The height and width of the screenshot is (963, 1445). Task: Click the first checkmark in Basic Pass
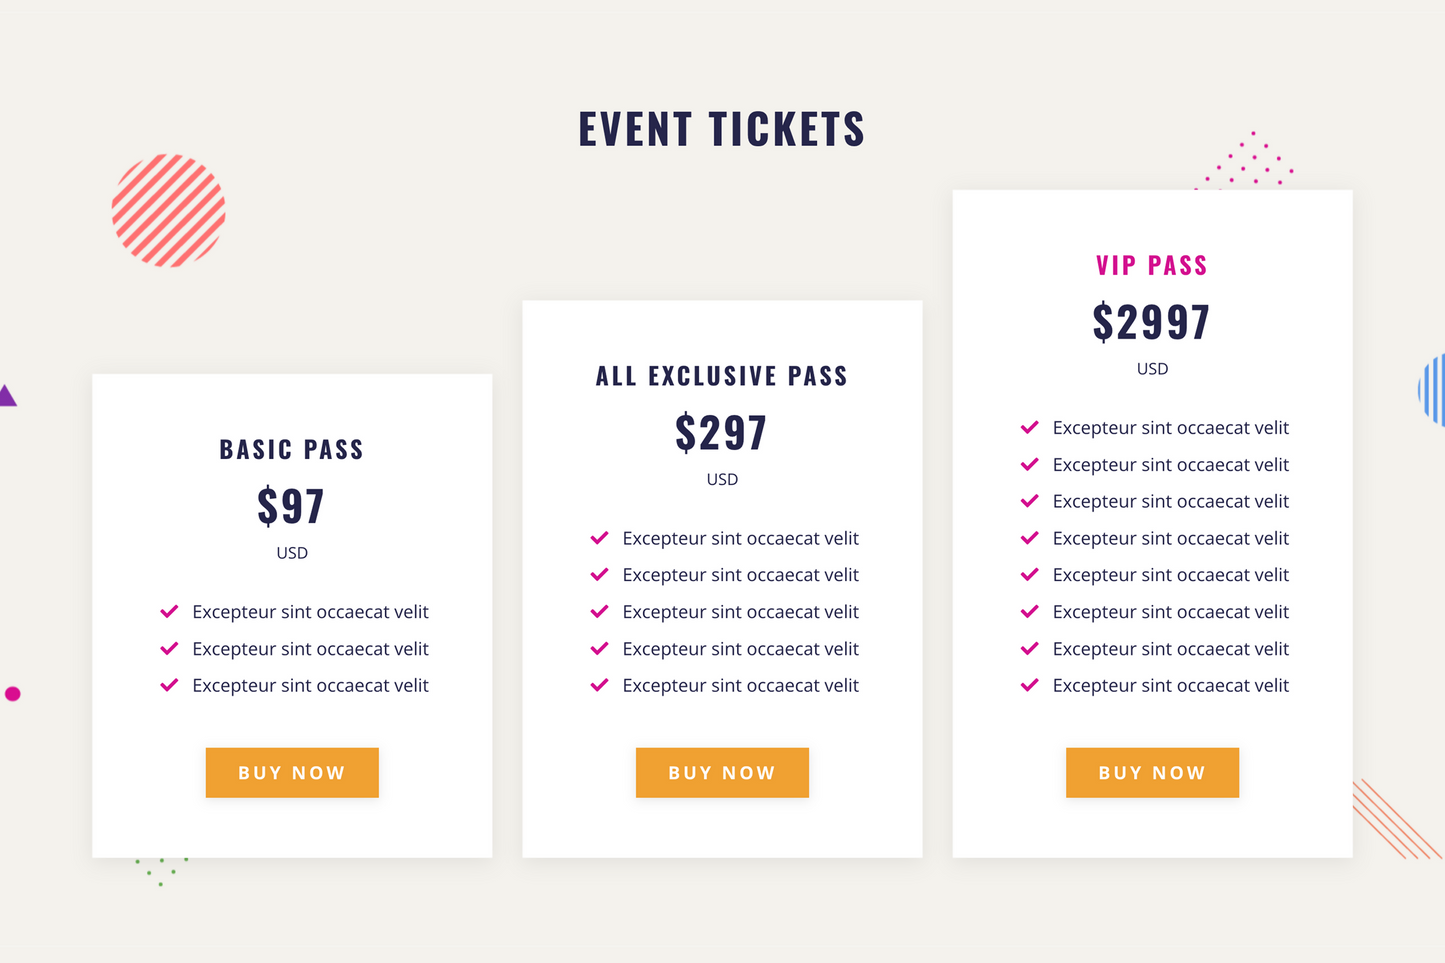pyautogui.click(x=169, y=612)
